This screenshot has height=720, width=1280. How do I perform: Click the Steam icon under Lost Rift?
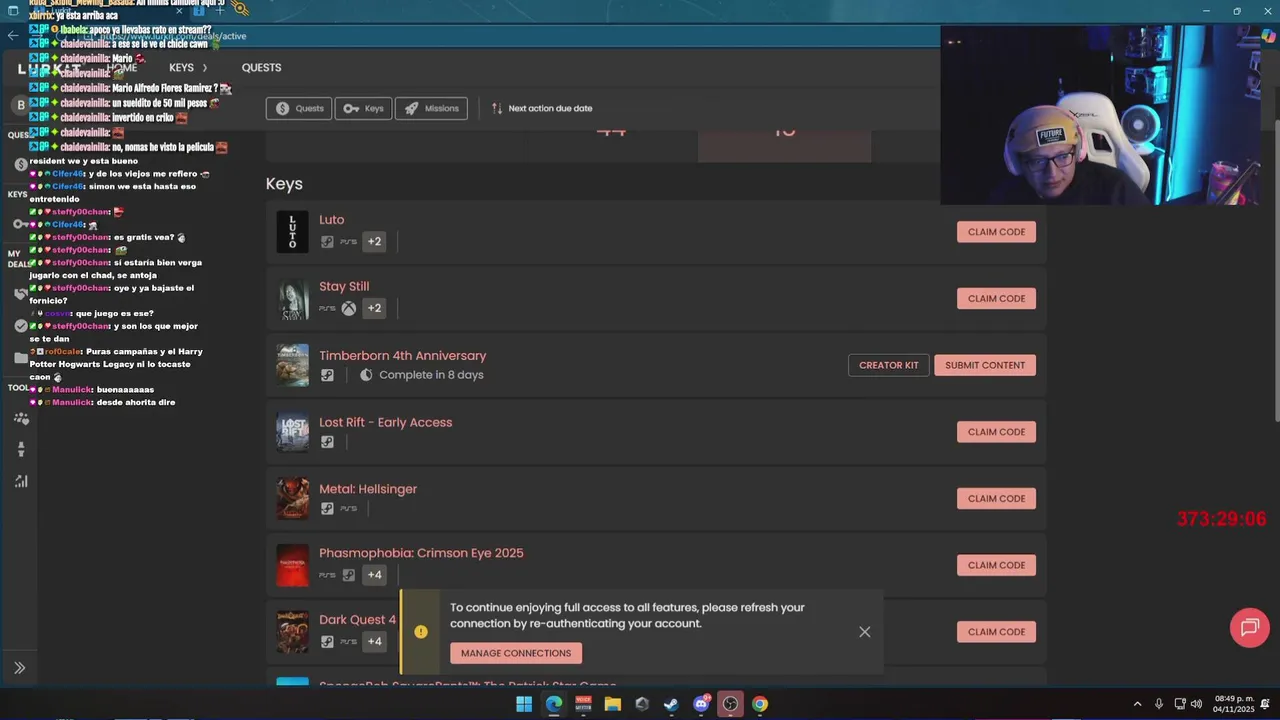327,442
